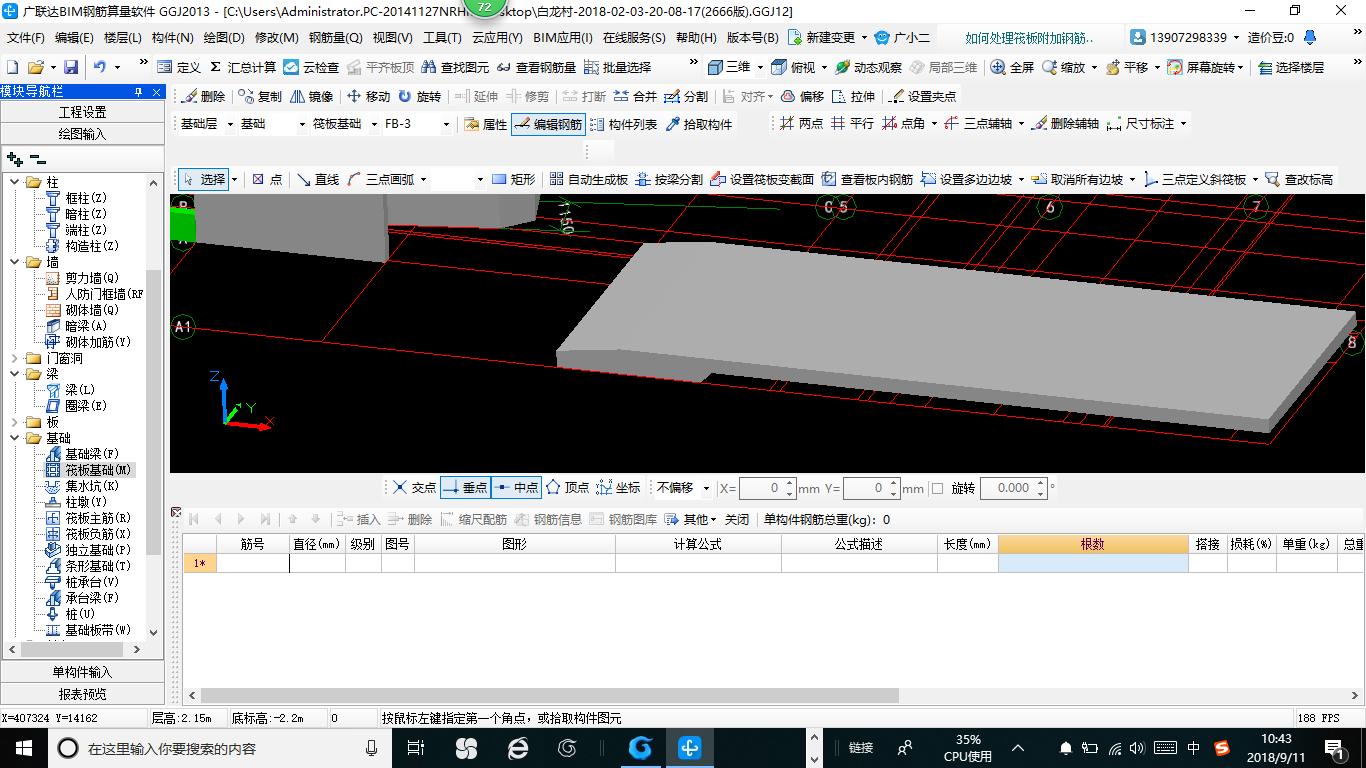Toggle the 选择 select mode button

(204, 179)
